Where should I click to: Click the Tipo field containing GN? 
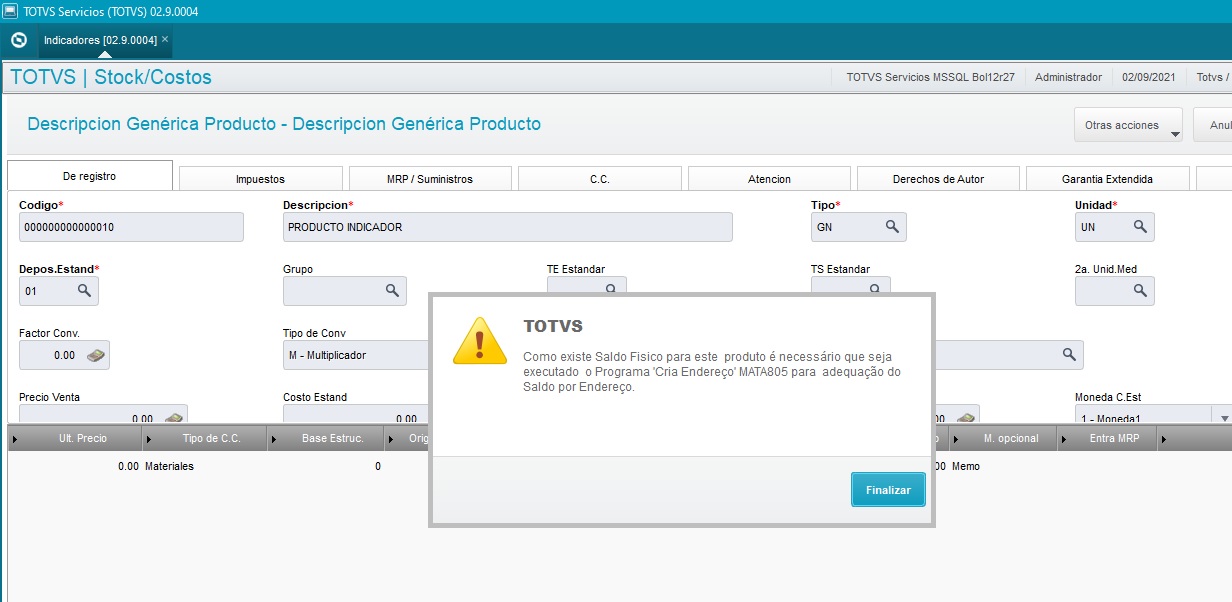click(x=858, y=227)
